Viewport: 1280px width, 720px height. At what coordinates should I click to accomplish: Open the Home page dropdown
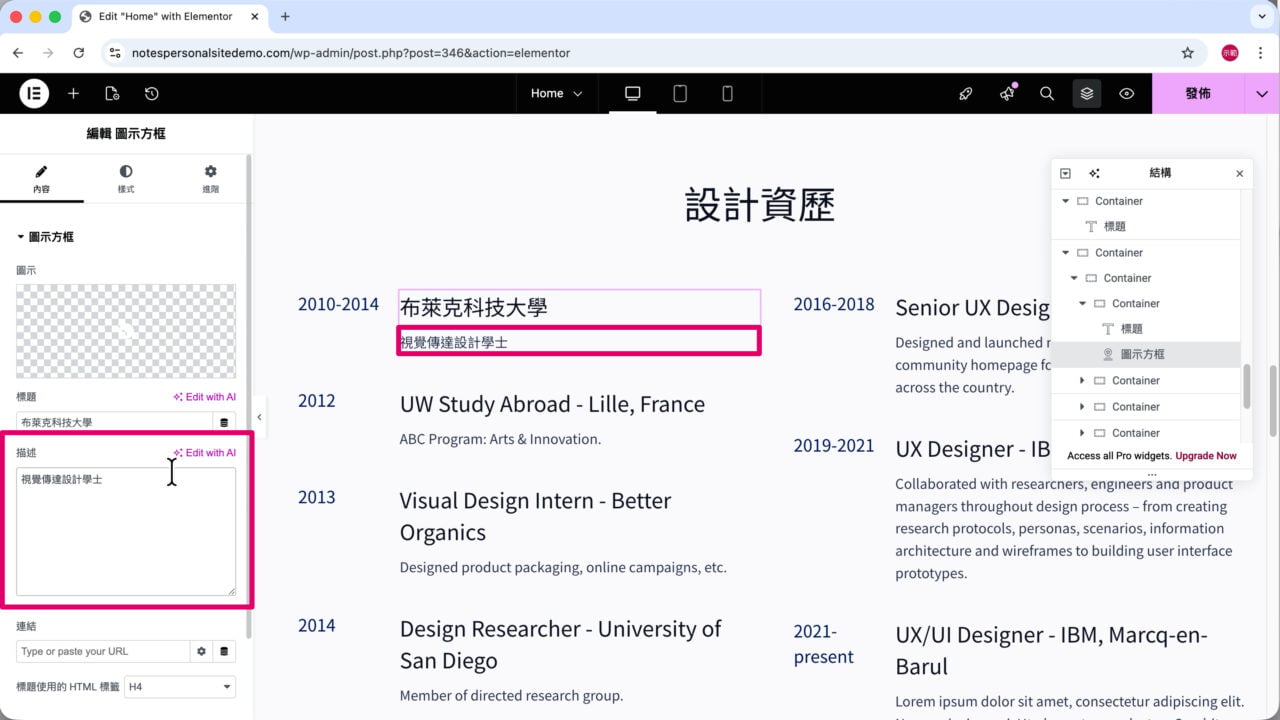click(556, 93)
